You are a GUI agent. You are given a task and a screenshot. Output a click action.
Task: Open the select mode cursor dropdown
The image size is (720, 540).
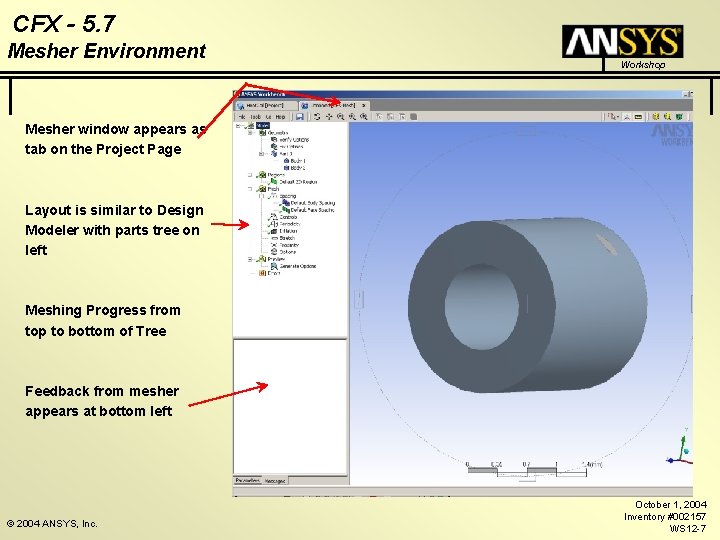tap(613, 117)
